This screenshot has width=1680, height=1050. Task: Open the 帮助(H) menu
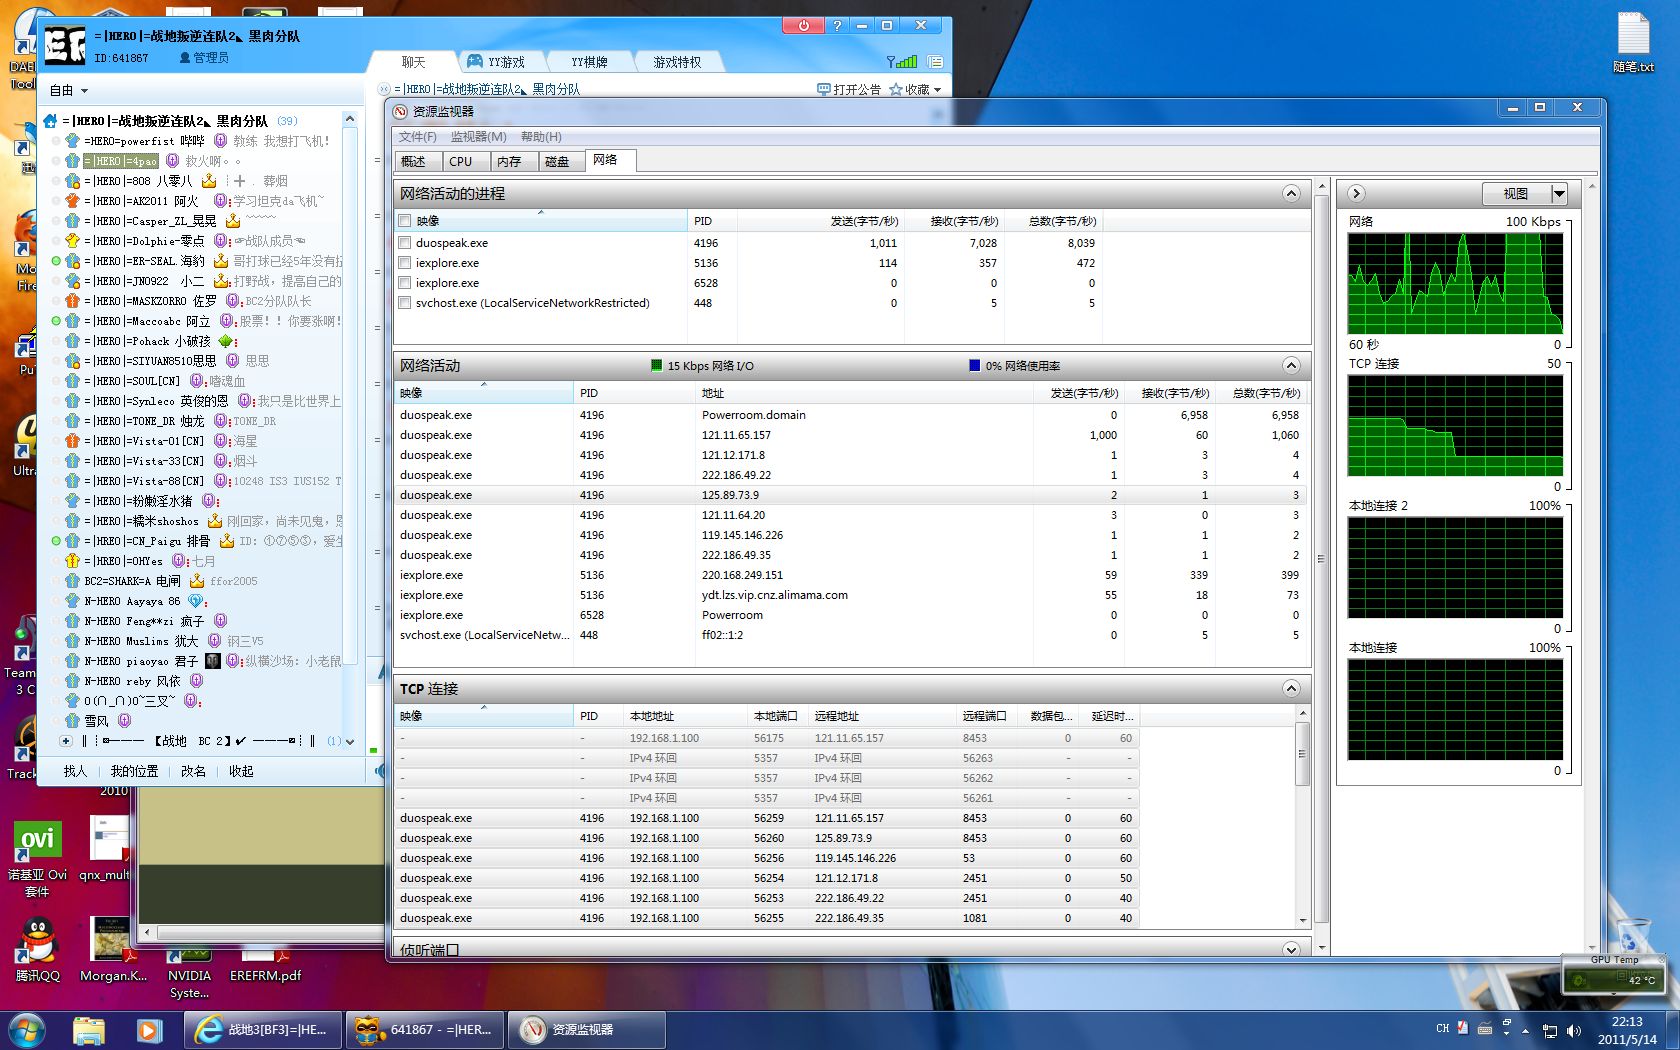click(x=541, y=137)
